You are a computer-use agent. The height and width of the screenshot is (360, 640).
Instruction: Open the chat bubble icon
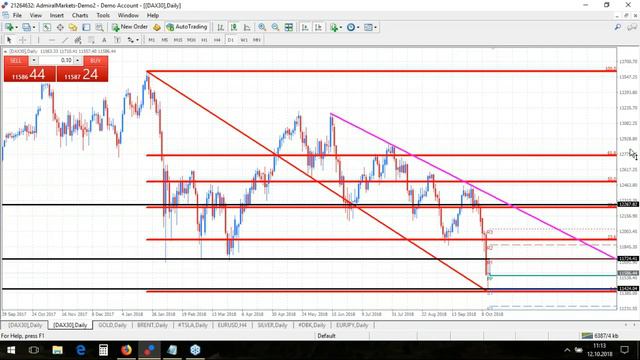[x=632, y=27]
